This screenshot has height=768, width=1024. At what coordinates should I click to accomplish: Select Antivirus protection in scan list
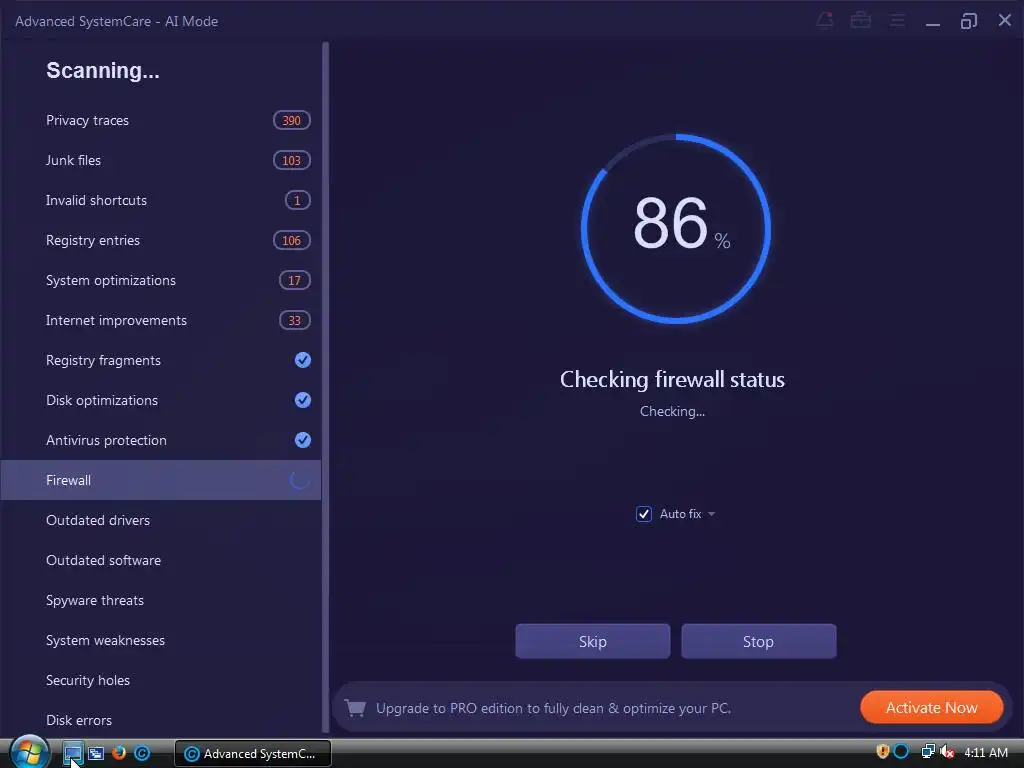pyautogui.click(x=161, y=440)
